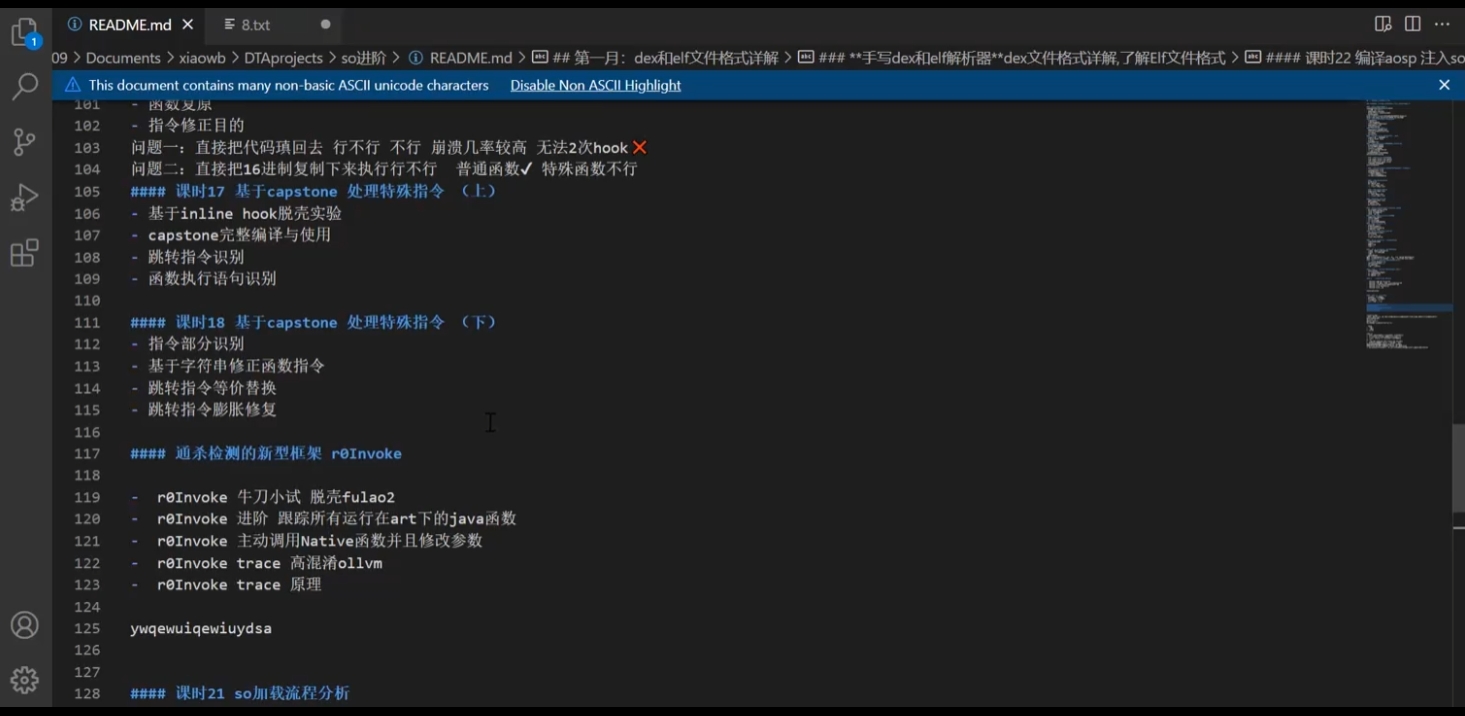Image resolution: width=1465 pixels, height=716 pixels.
Task: Select the README.md editor tab
Action: pos(129,25)
